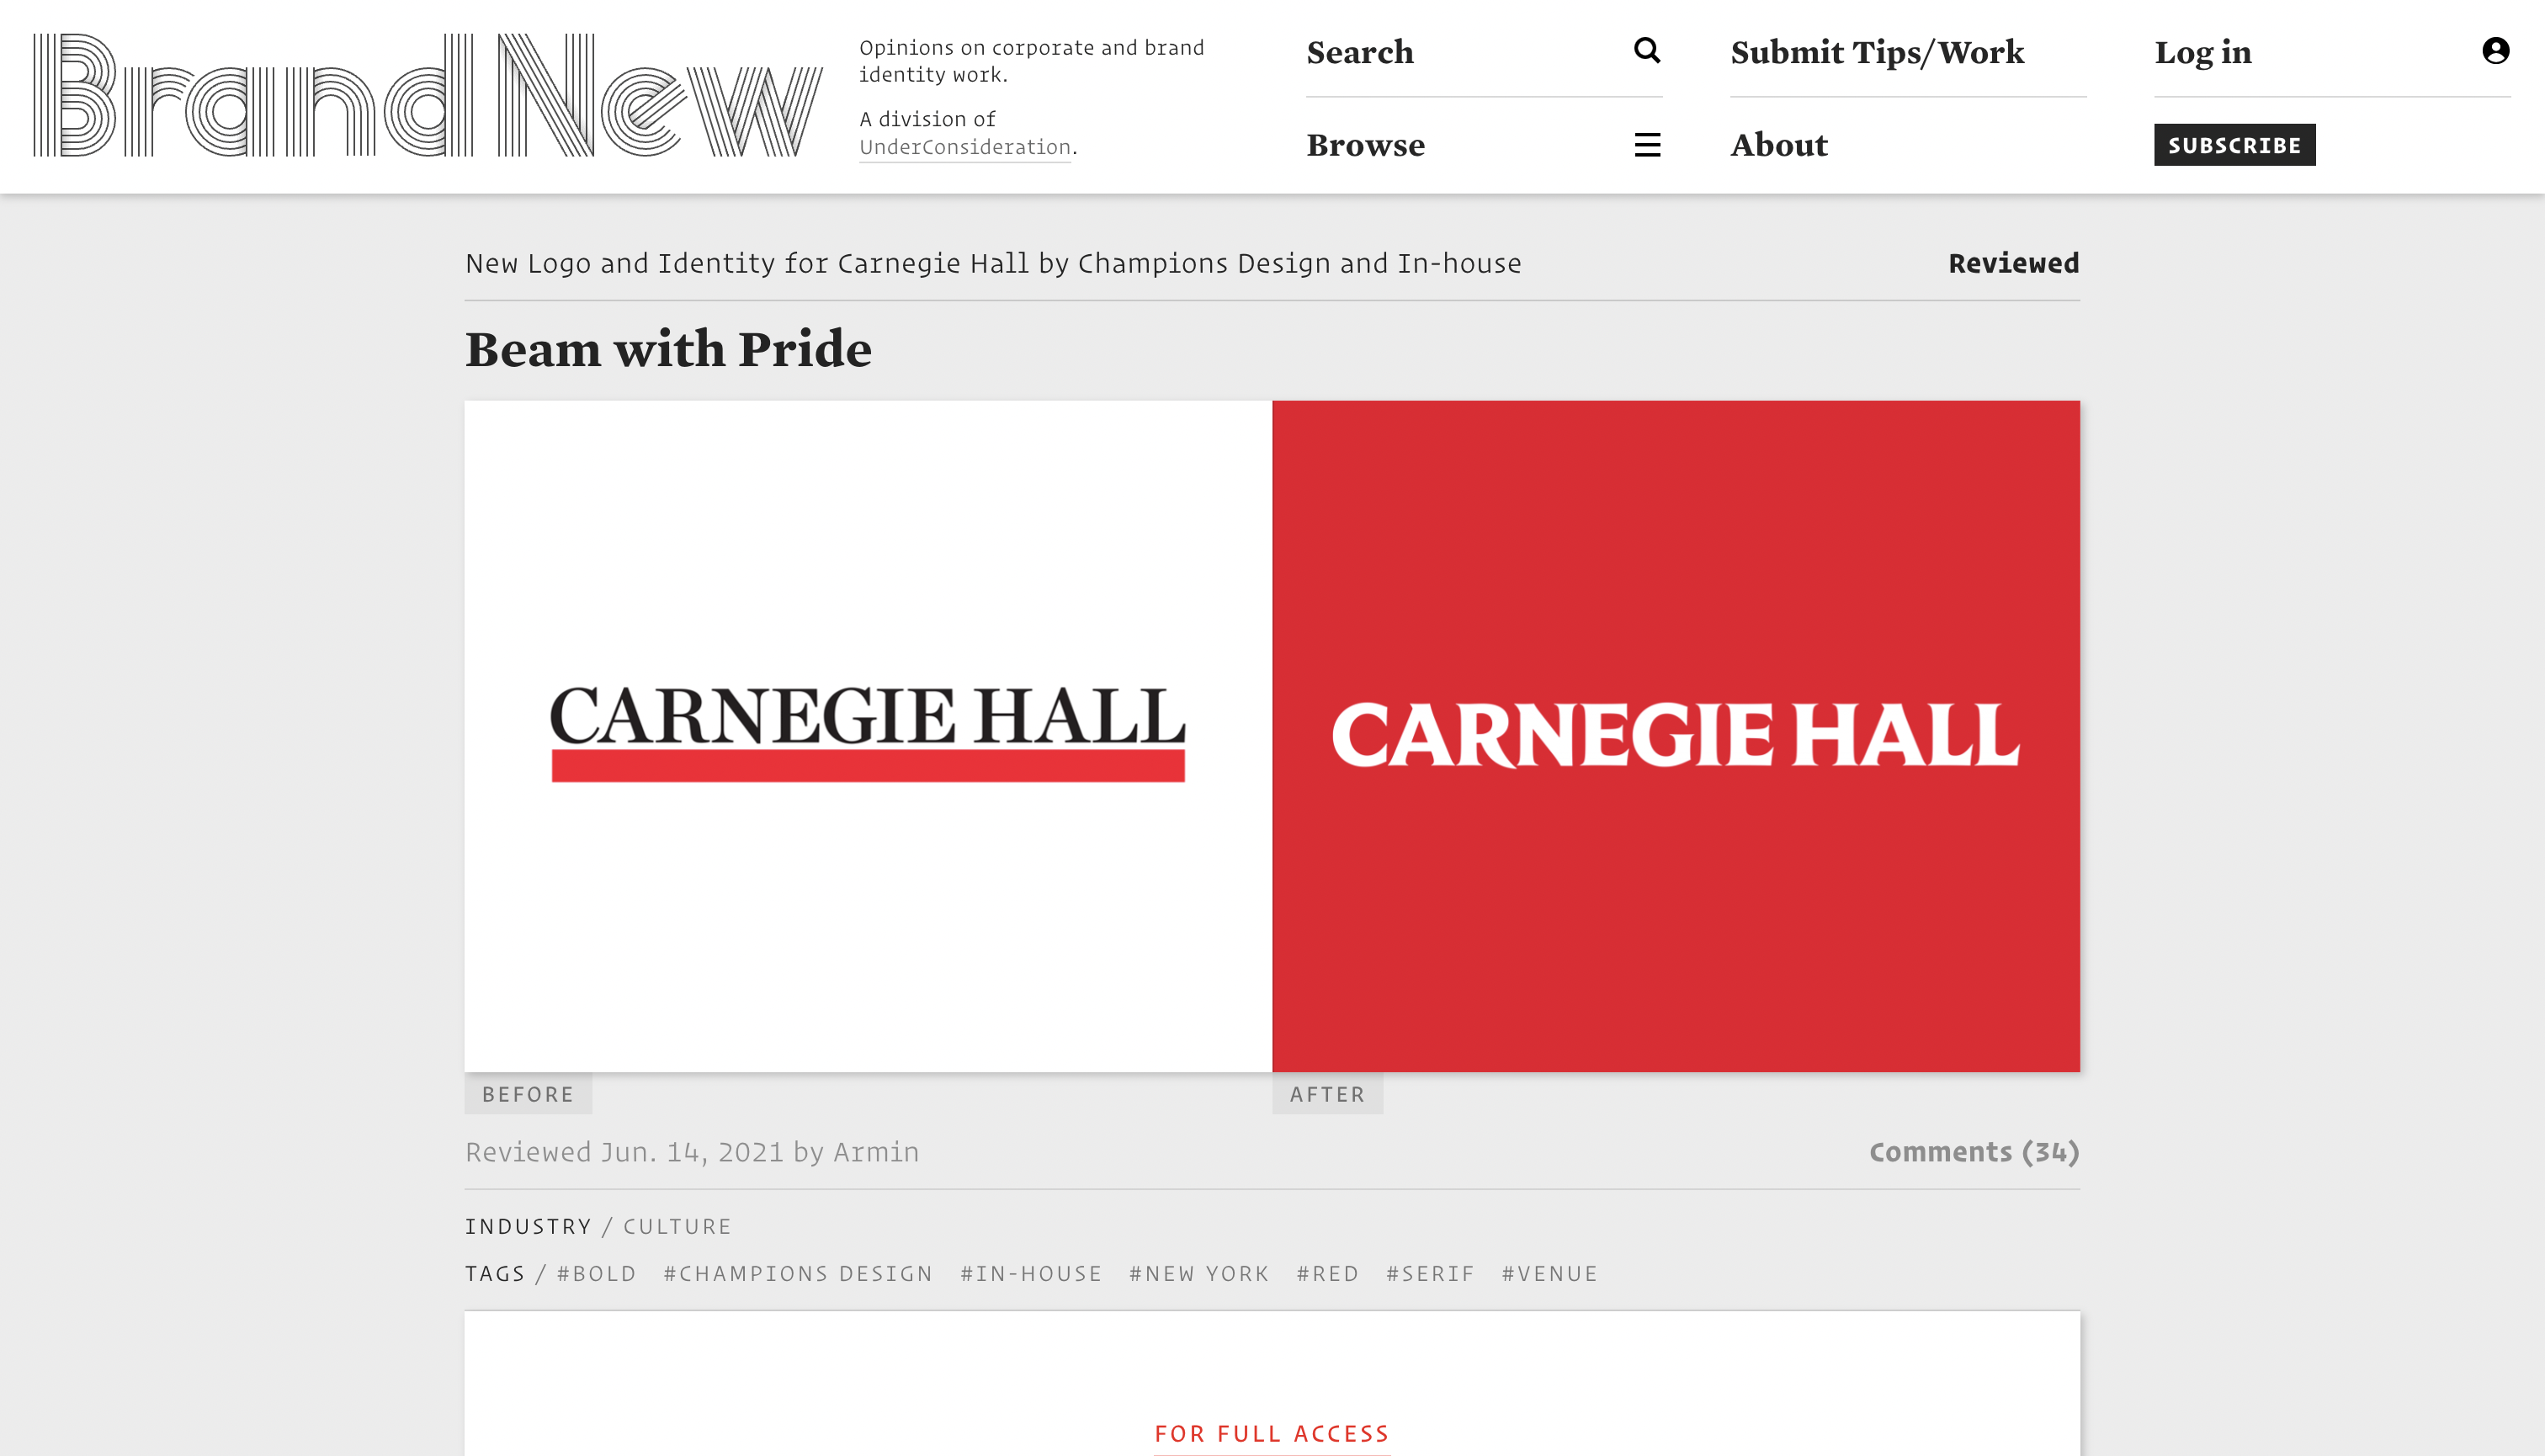
Task: Click the Log in link
Action: pyautogui.click(x=2202, y=52)
